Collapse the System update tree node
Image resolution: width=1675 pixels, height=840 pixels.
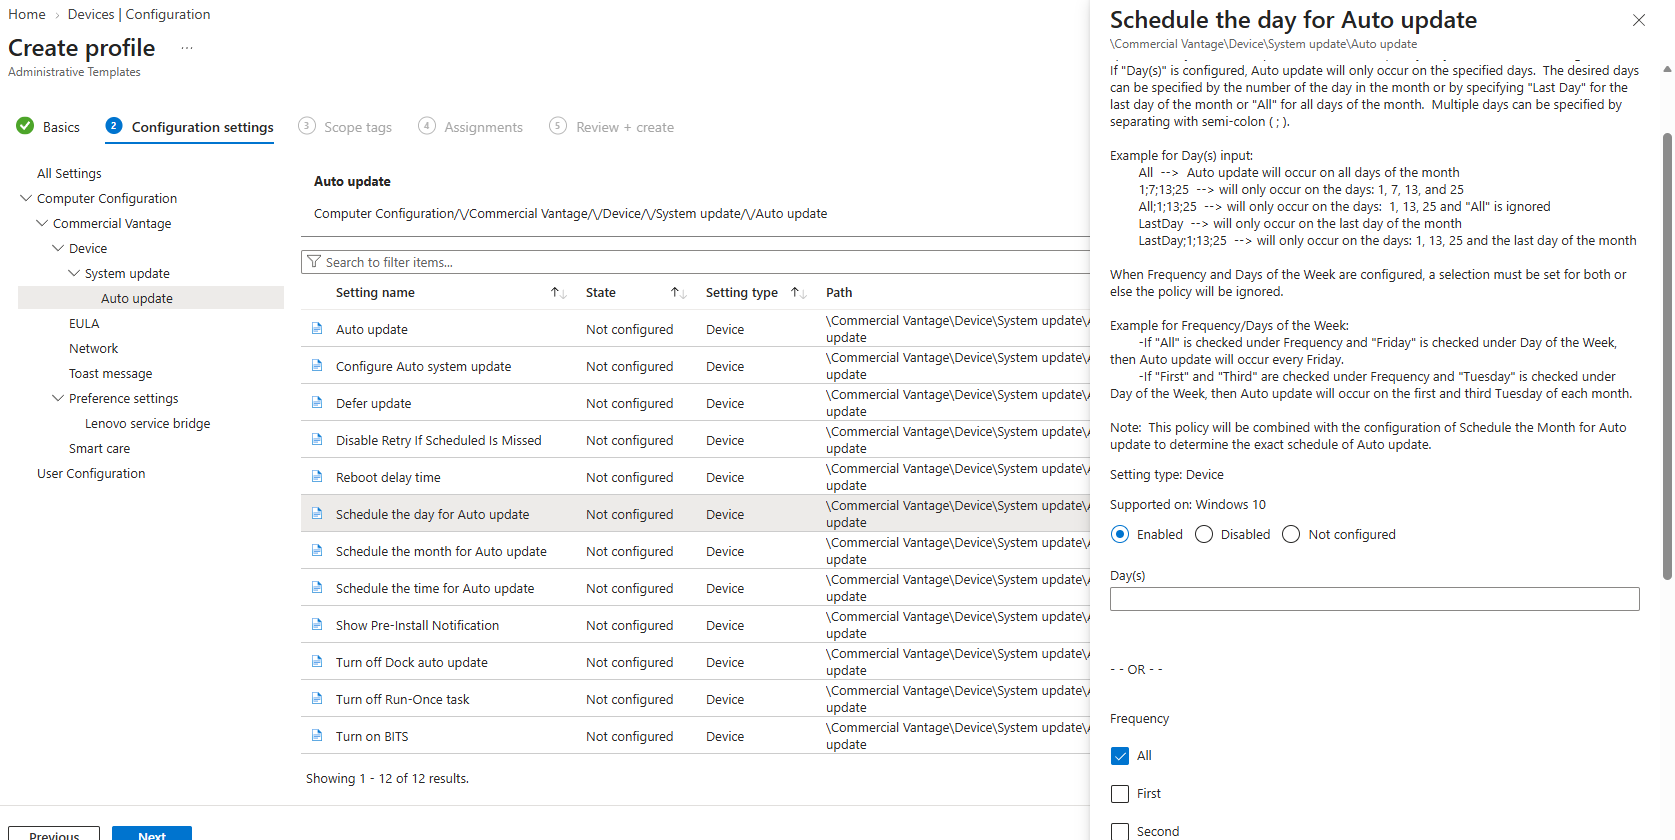click(74, 273)
